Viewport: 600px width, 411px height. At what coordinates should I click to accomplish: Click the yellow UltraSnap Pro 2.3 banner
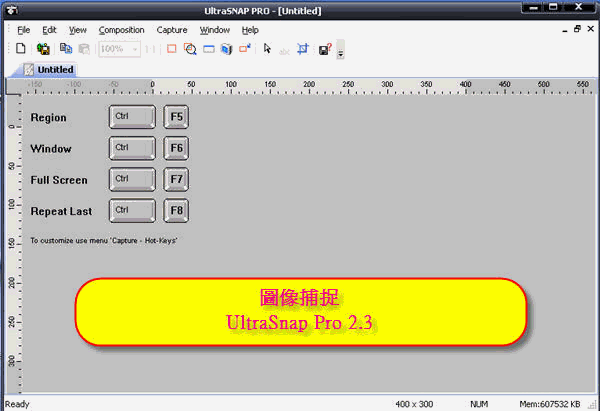(x=301, y=313)
